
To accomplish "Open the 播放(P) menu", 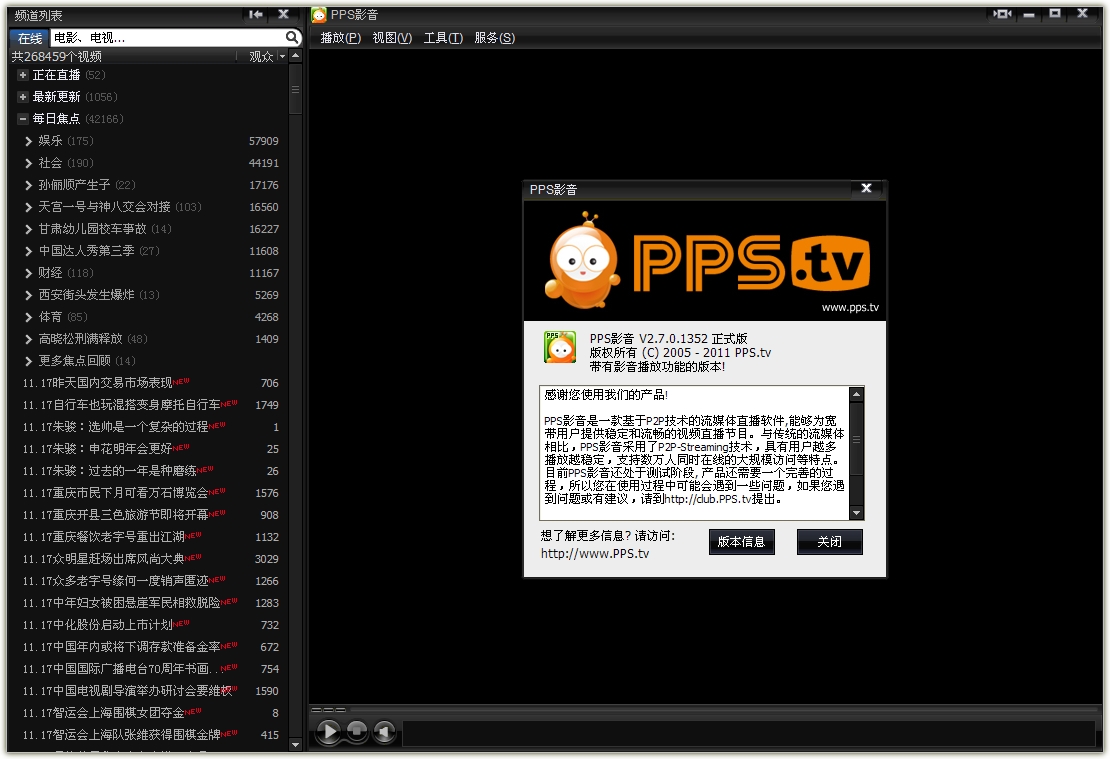I will tap(341, 38).
